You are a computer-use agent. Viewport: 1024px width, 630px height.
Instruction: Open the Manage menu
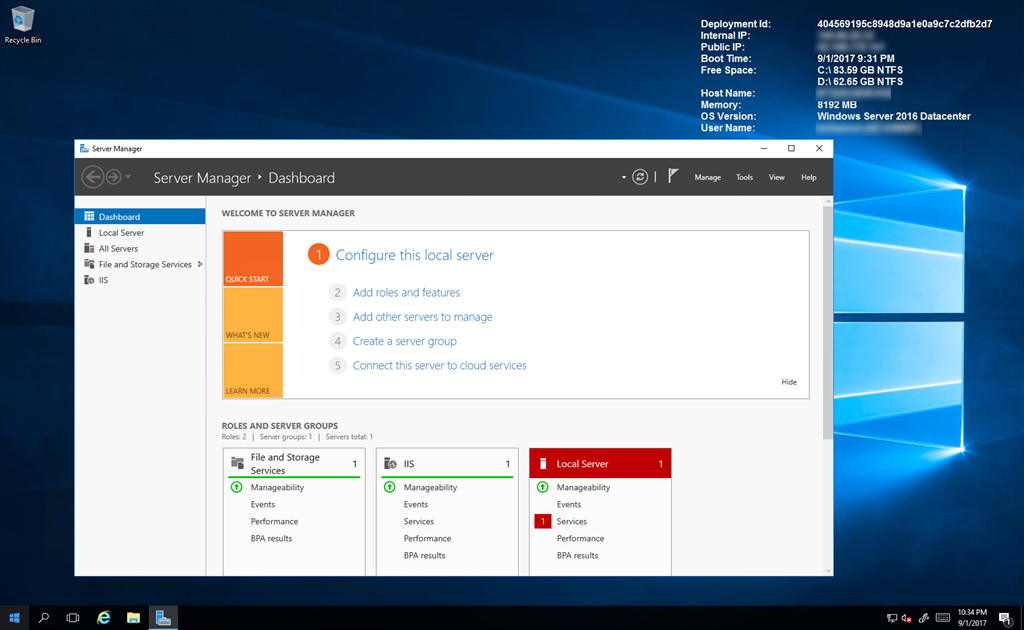(707, 178)
